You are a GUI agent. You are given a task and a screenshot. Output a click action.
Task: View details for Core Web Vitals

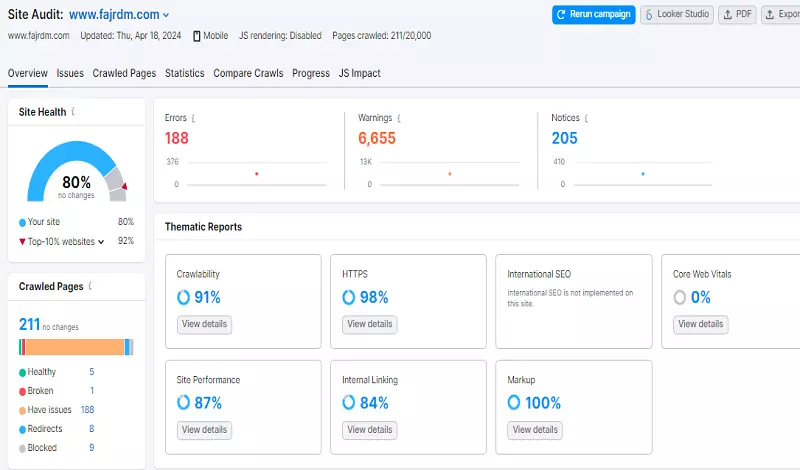701,324
